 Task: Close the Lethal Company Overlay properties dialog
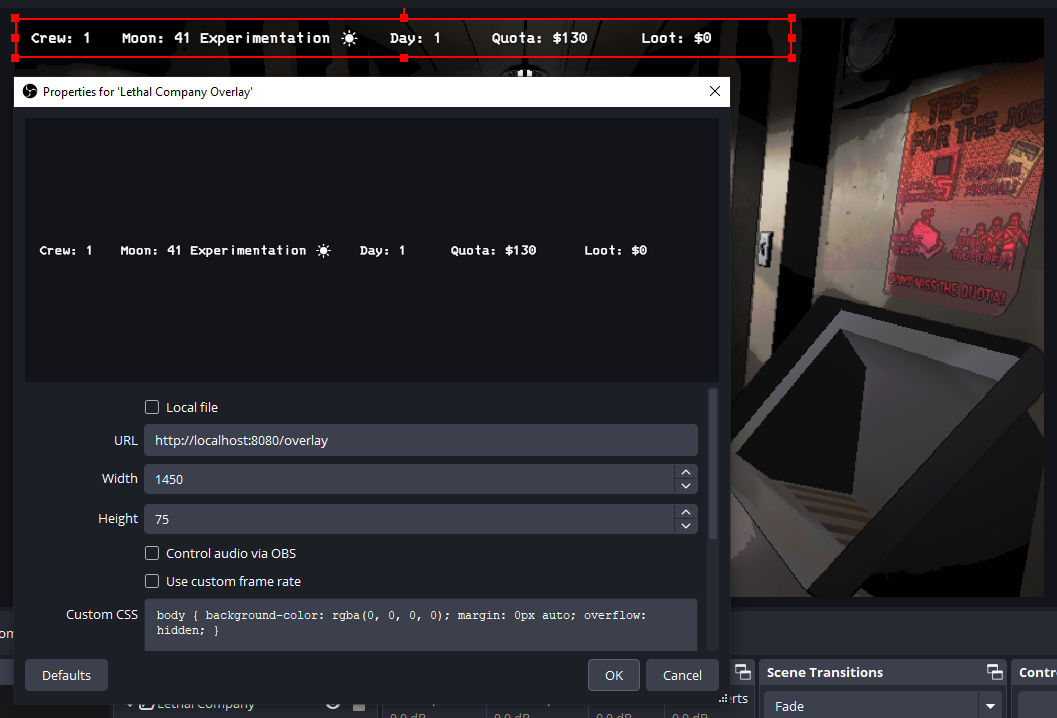[x=715, y=91]
